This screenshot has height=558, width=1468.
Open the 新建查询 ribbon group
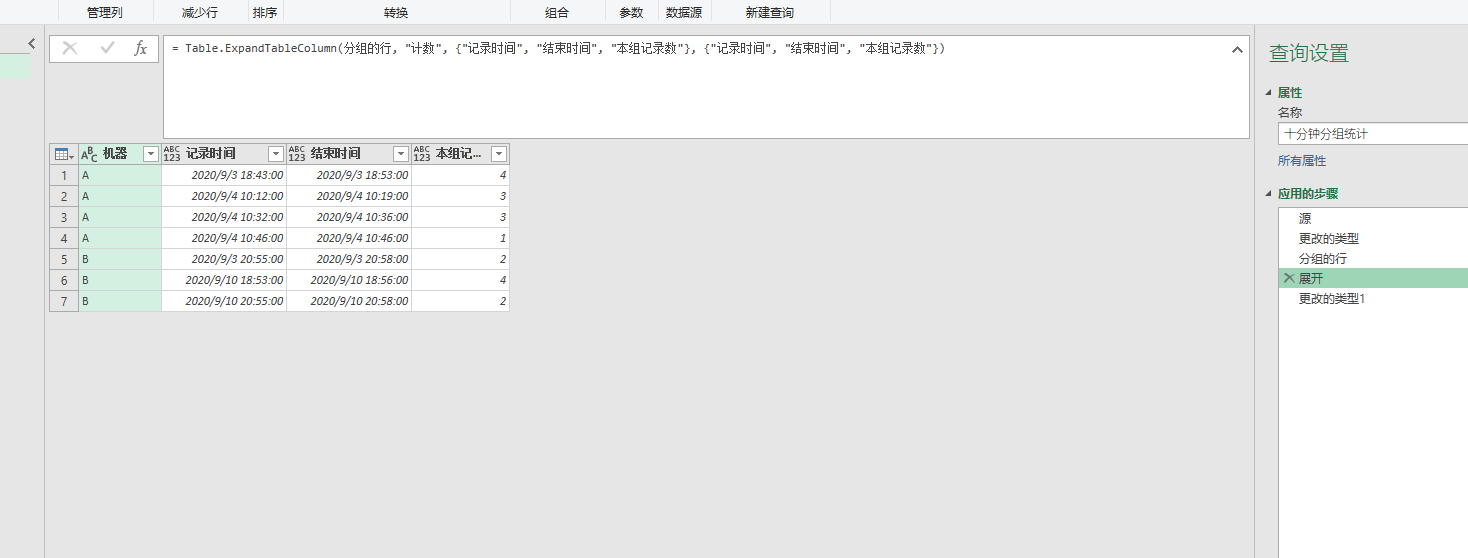tap(770, 13)
